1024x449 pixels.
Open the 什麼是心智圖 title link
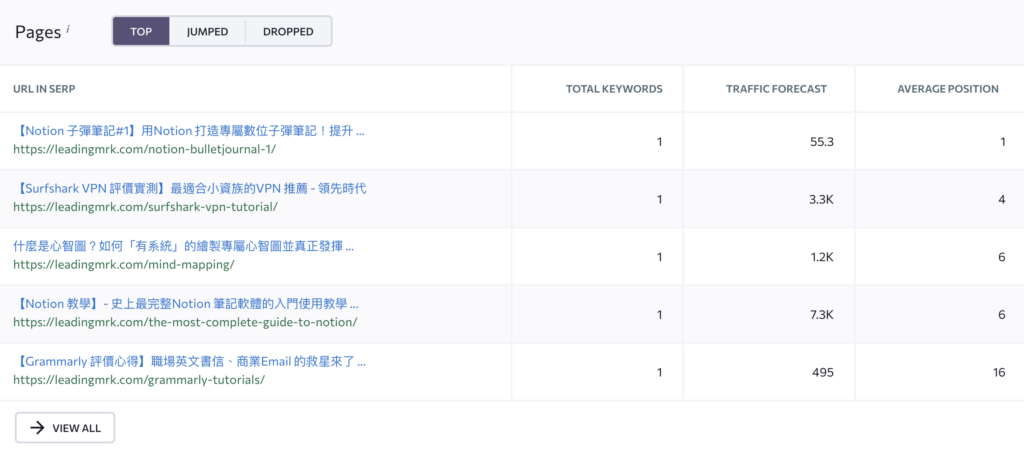(184, 247)
